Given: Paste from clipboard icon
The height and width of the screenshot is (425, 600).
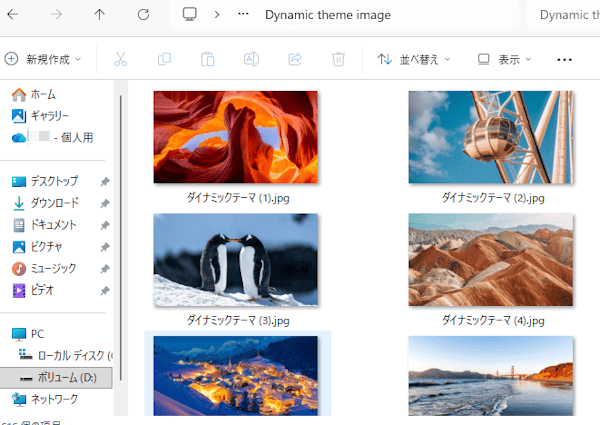Looking at the screenshot, I should [208, 59].
